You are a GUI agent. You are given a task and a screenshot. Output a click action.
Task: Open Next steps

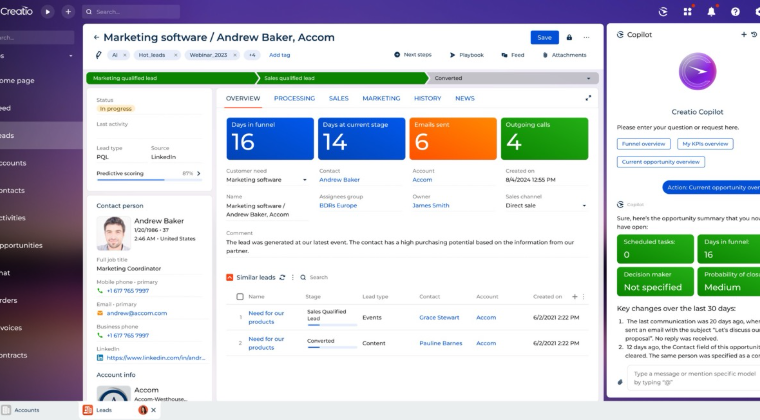click(412, 55)
